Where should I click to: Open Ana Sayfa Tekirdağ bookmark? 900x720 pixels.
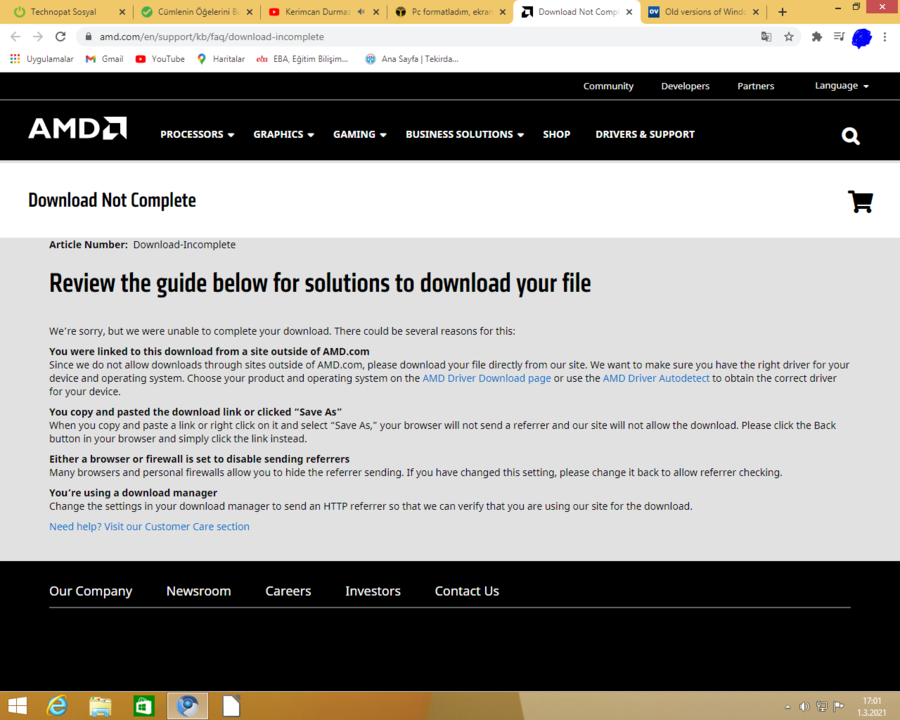(412, 59)
